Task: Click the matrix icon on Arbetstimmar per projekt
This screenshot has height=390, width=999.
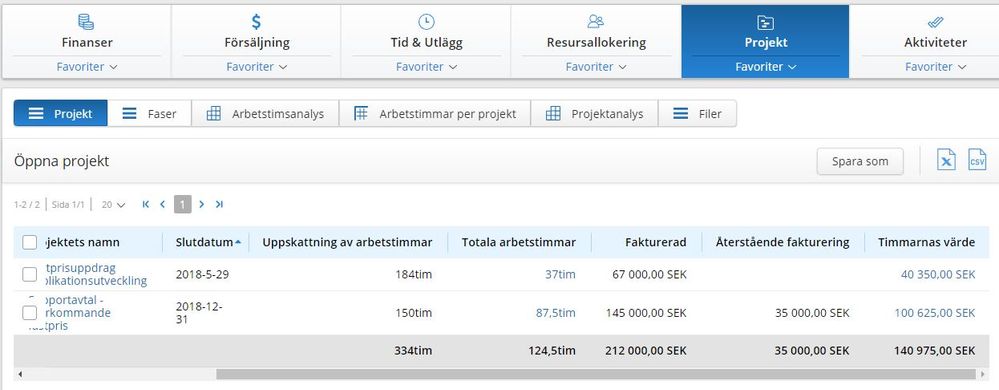Action: pos(361,113)
